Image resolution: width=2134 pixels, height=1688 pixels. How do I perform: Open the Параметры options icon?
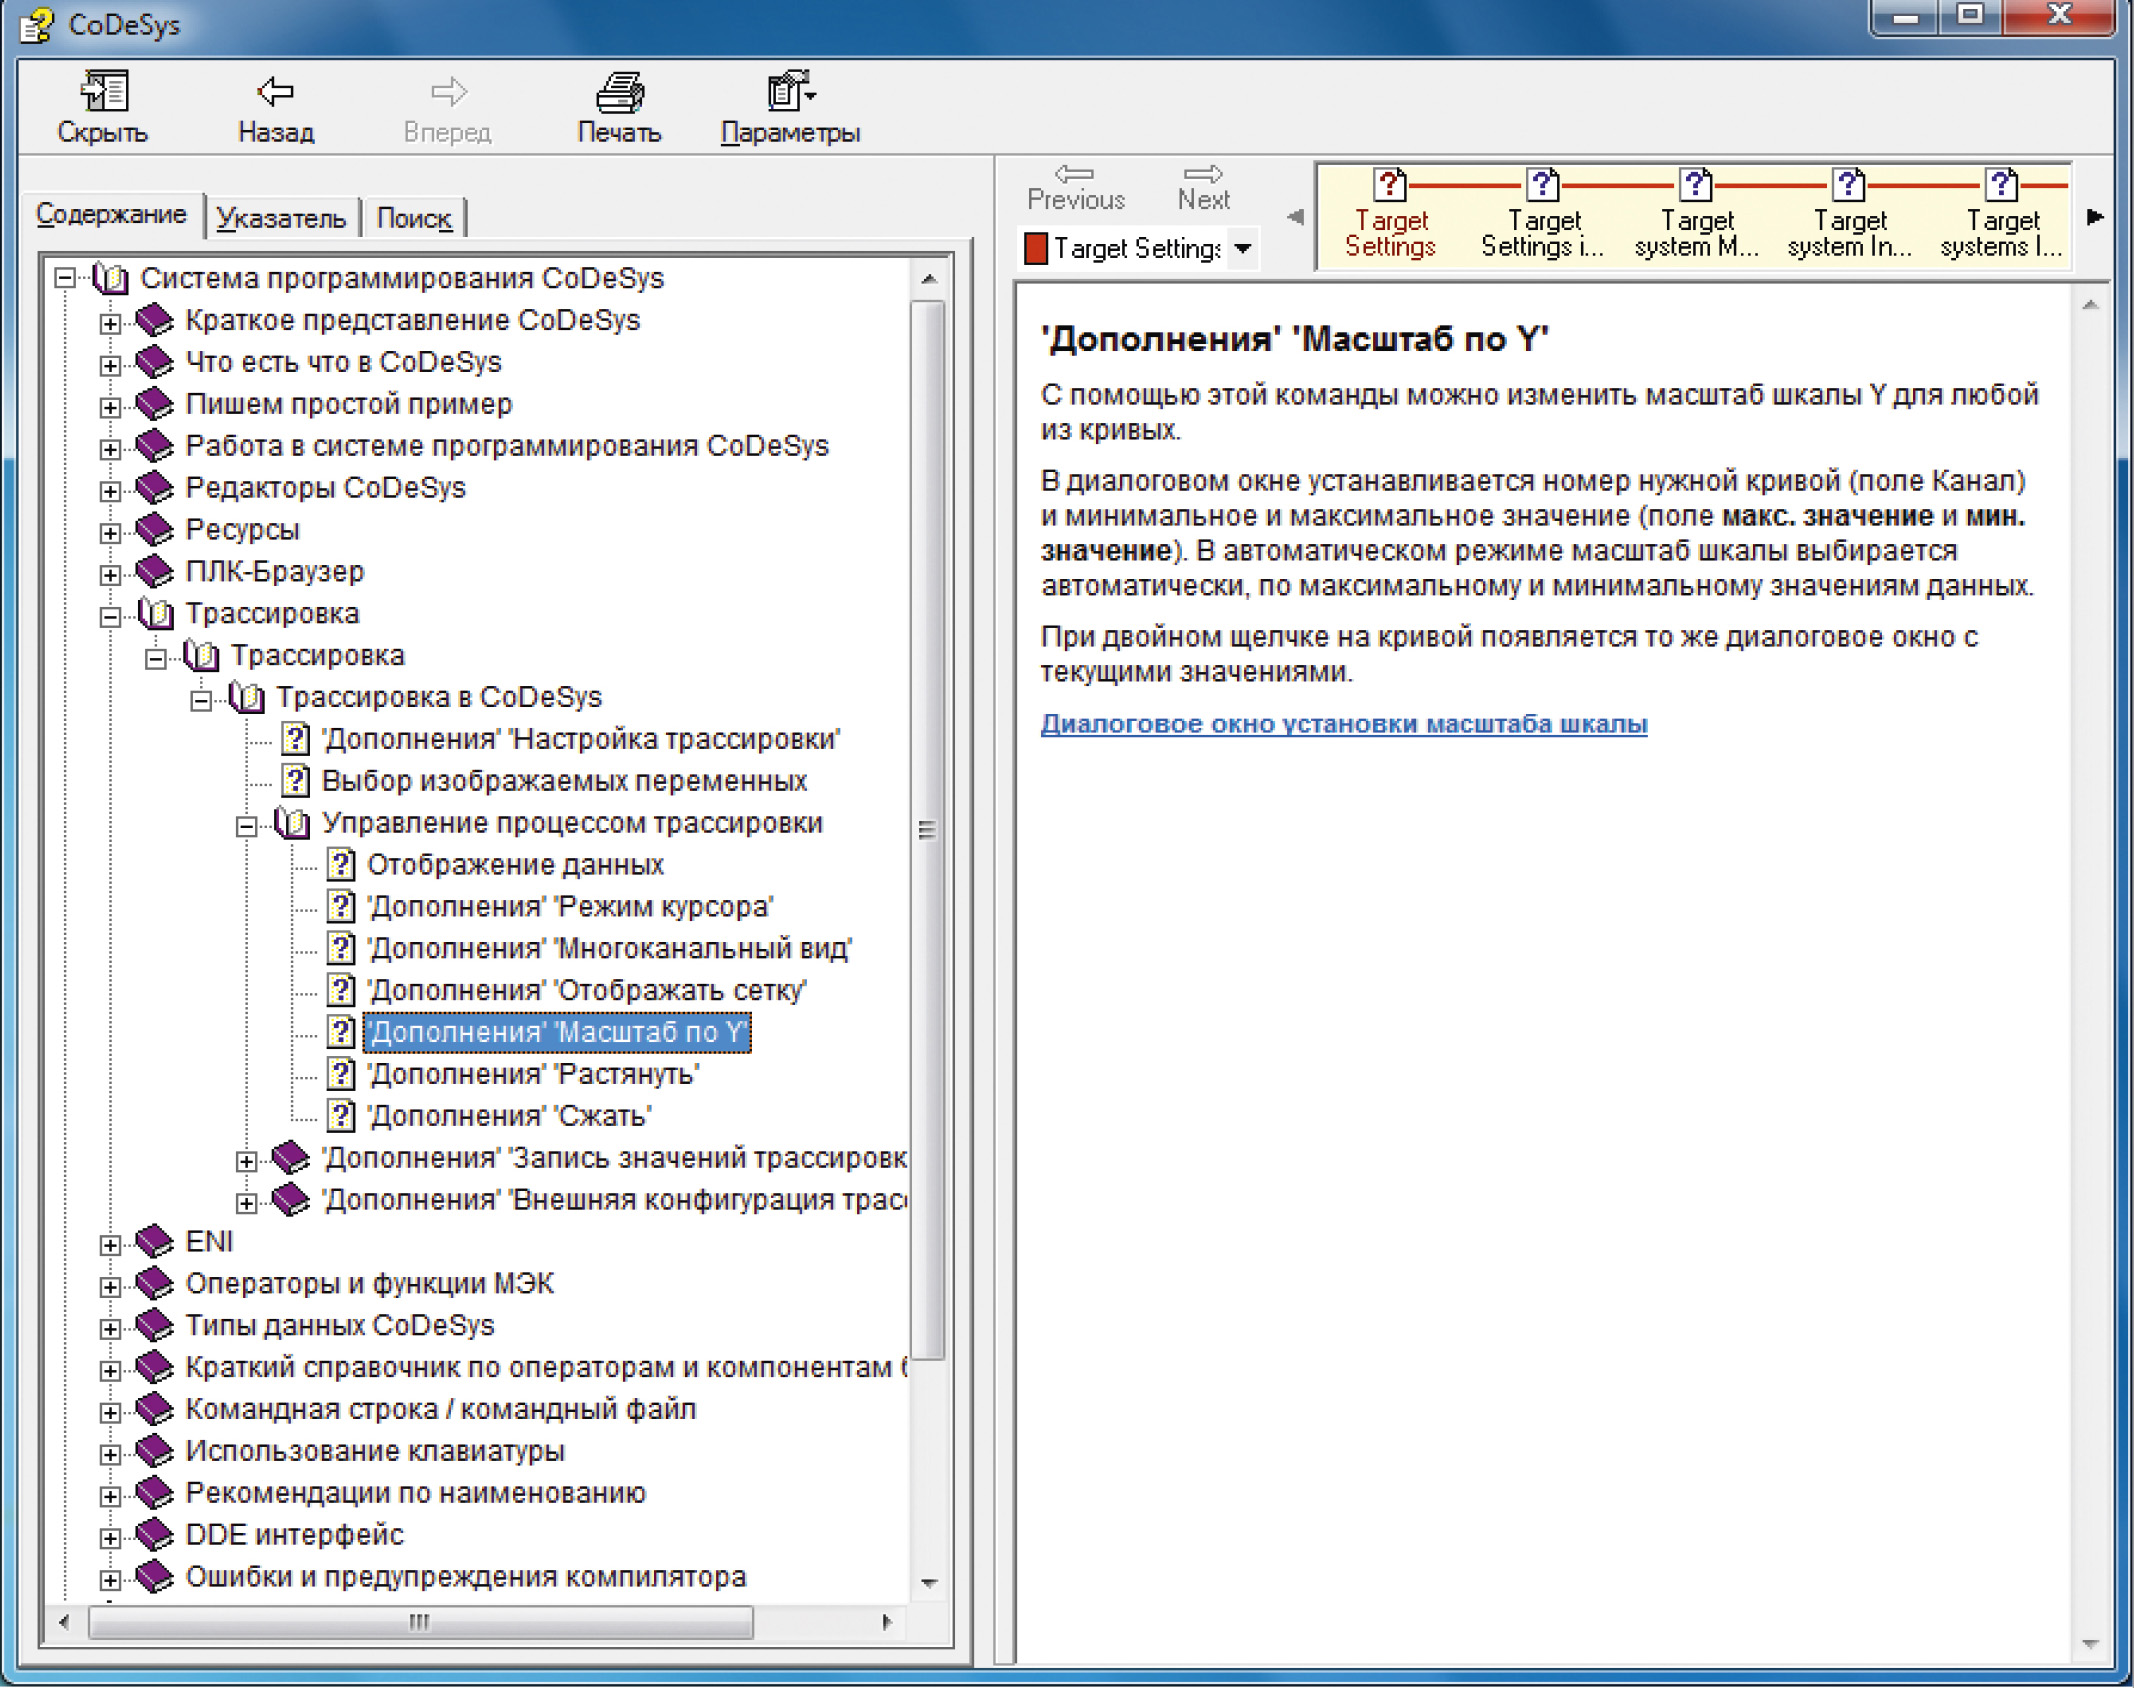pyautogui.click(x=790, y=91)
